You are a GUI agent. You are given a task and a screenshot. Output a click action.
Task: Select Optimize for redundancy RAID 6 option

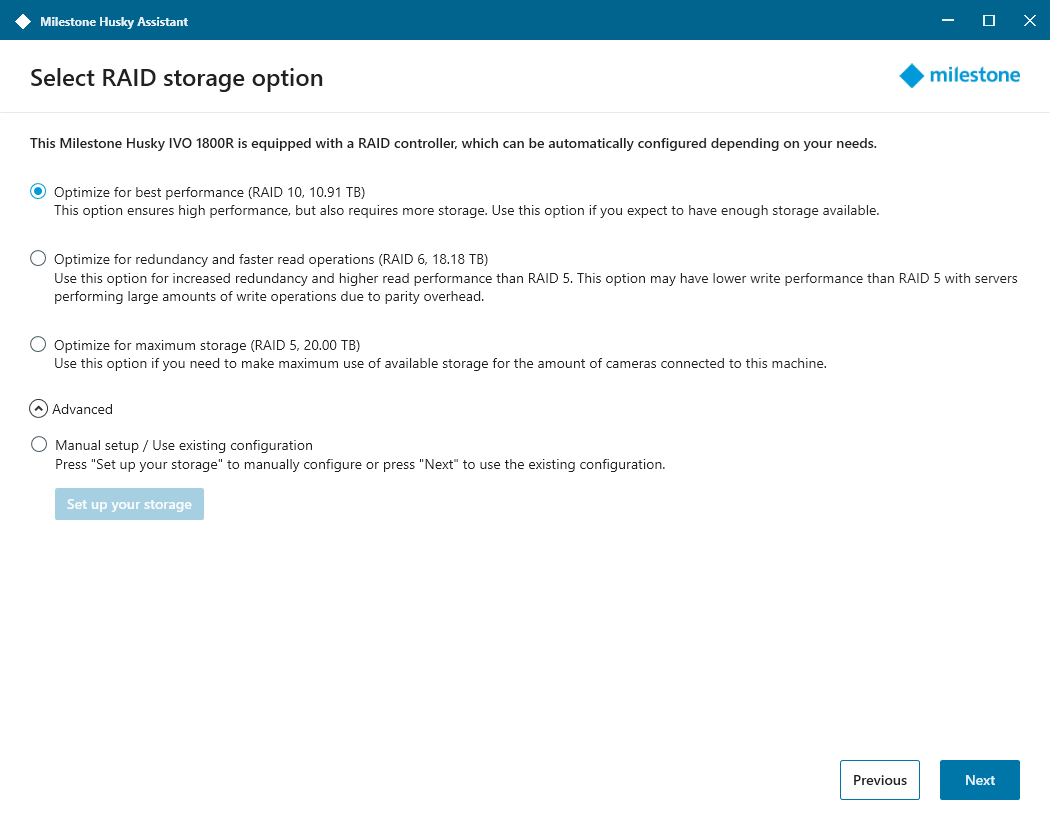pyautogui.click(x=38, y=259)
